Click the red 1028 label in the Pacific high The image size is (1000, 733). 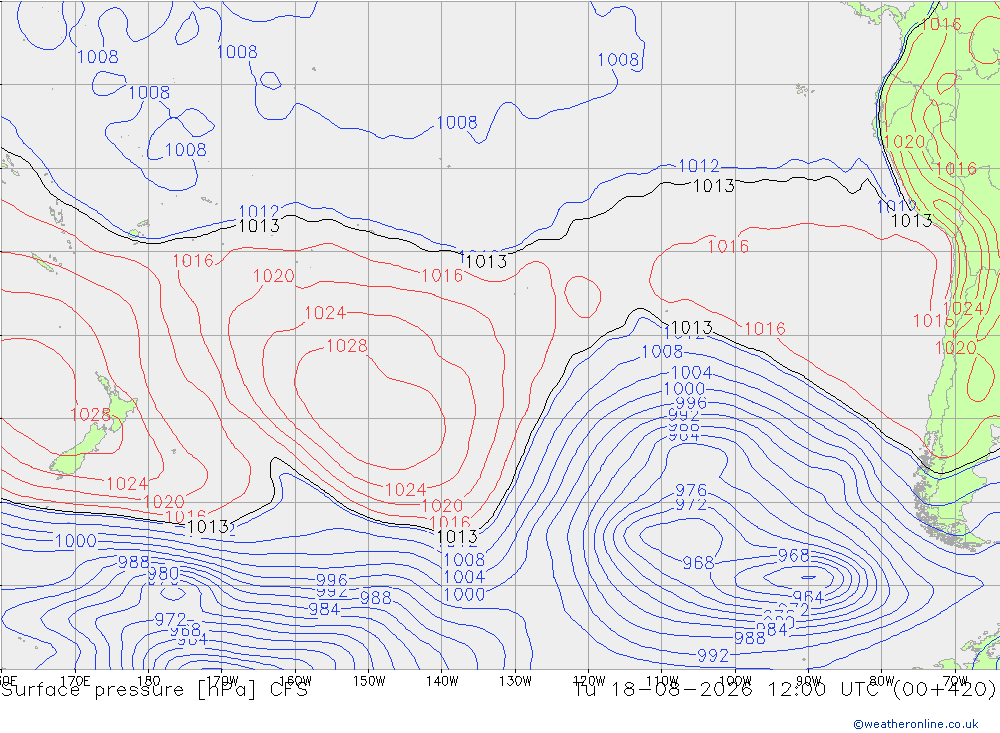coord(347,346)
